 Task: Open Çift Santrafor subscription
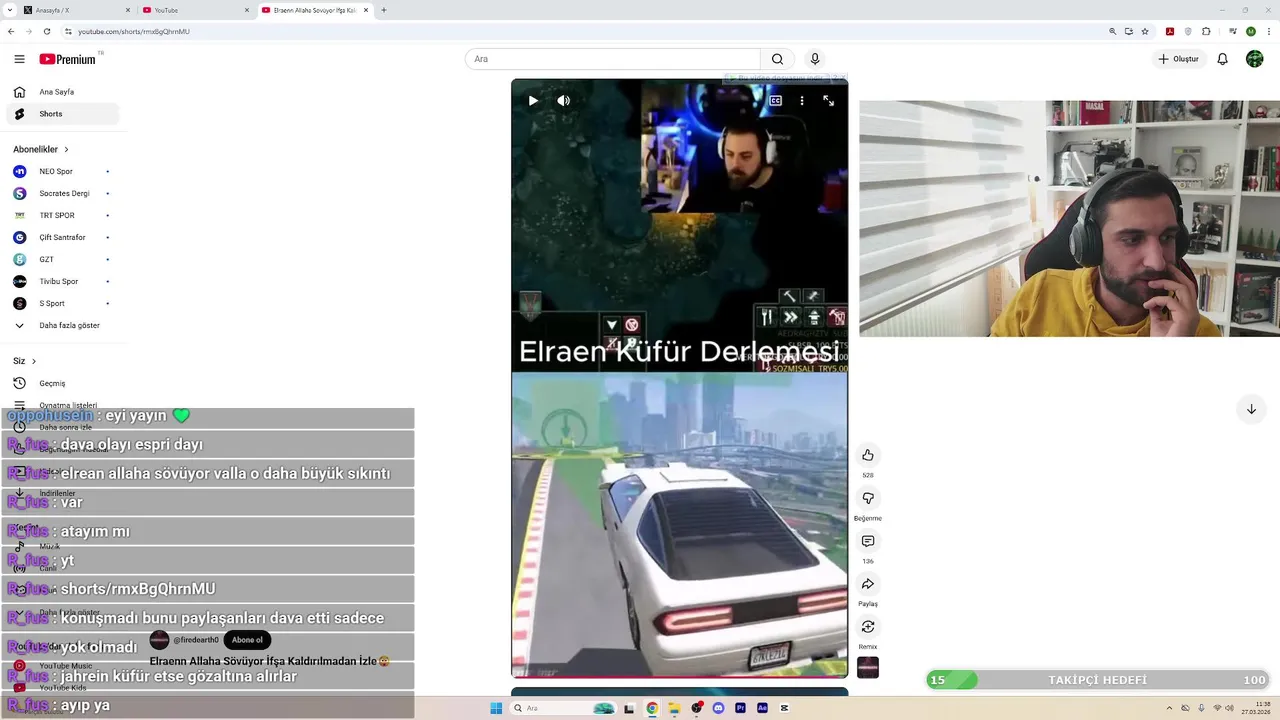pos(62,237)
